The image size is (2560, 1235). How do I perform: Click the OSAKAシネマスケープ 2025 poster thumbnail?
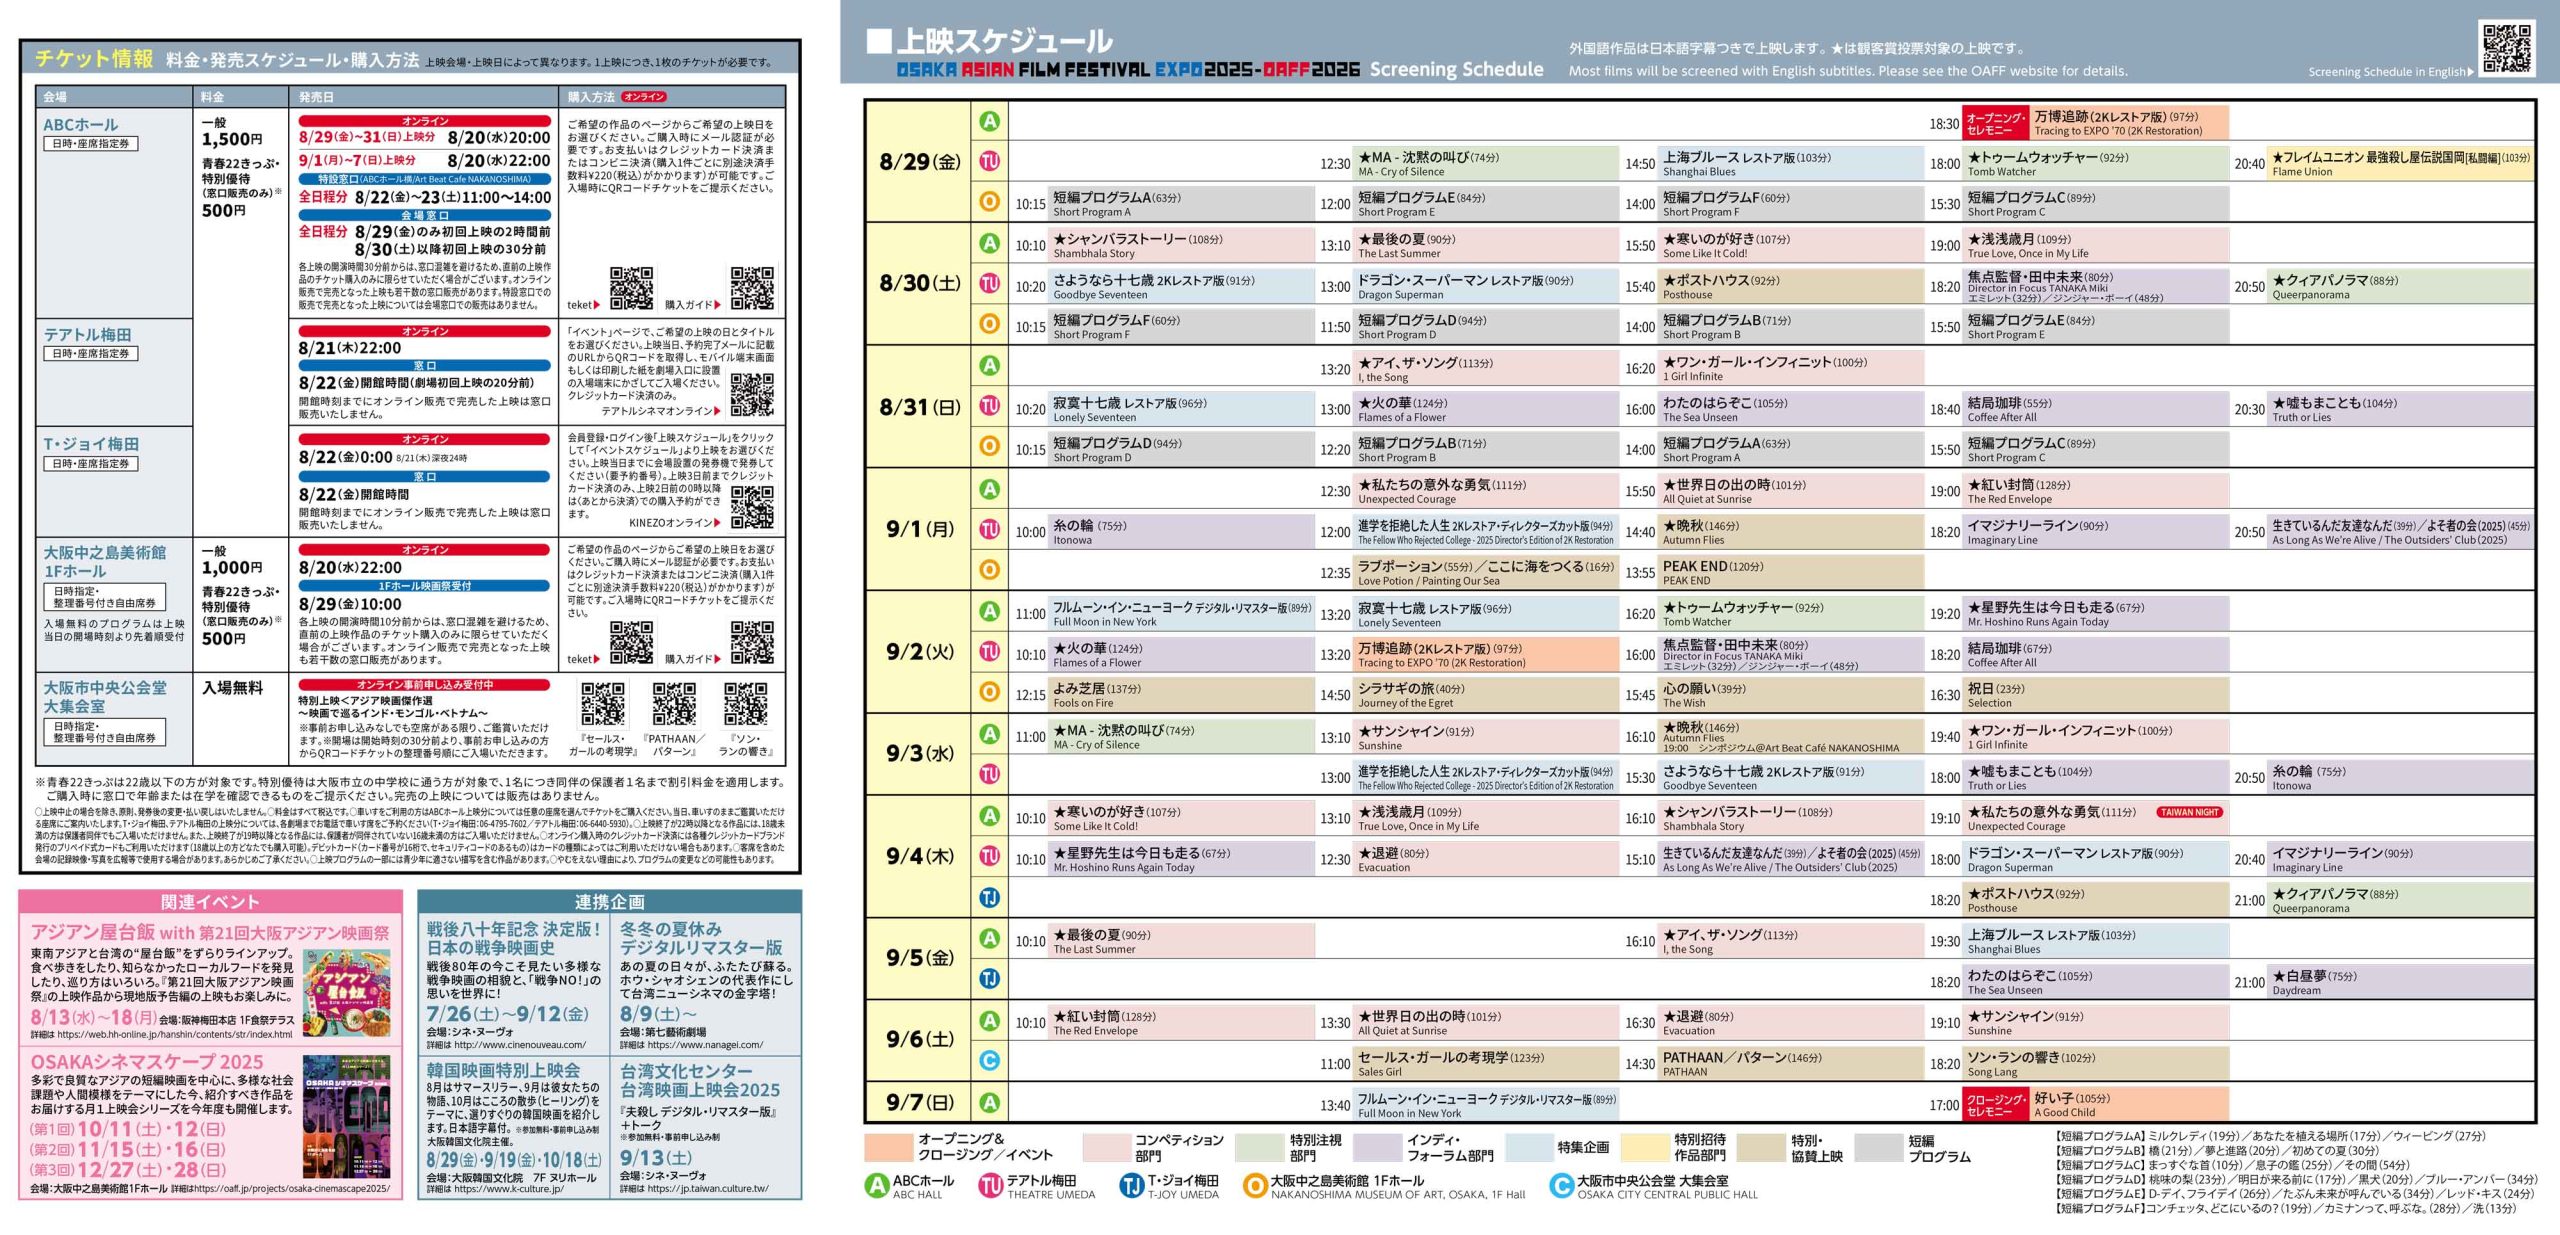tap(347, 1116)
